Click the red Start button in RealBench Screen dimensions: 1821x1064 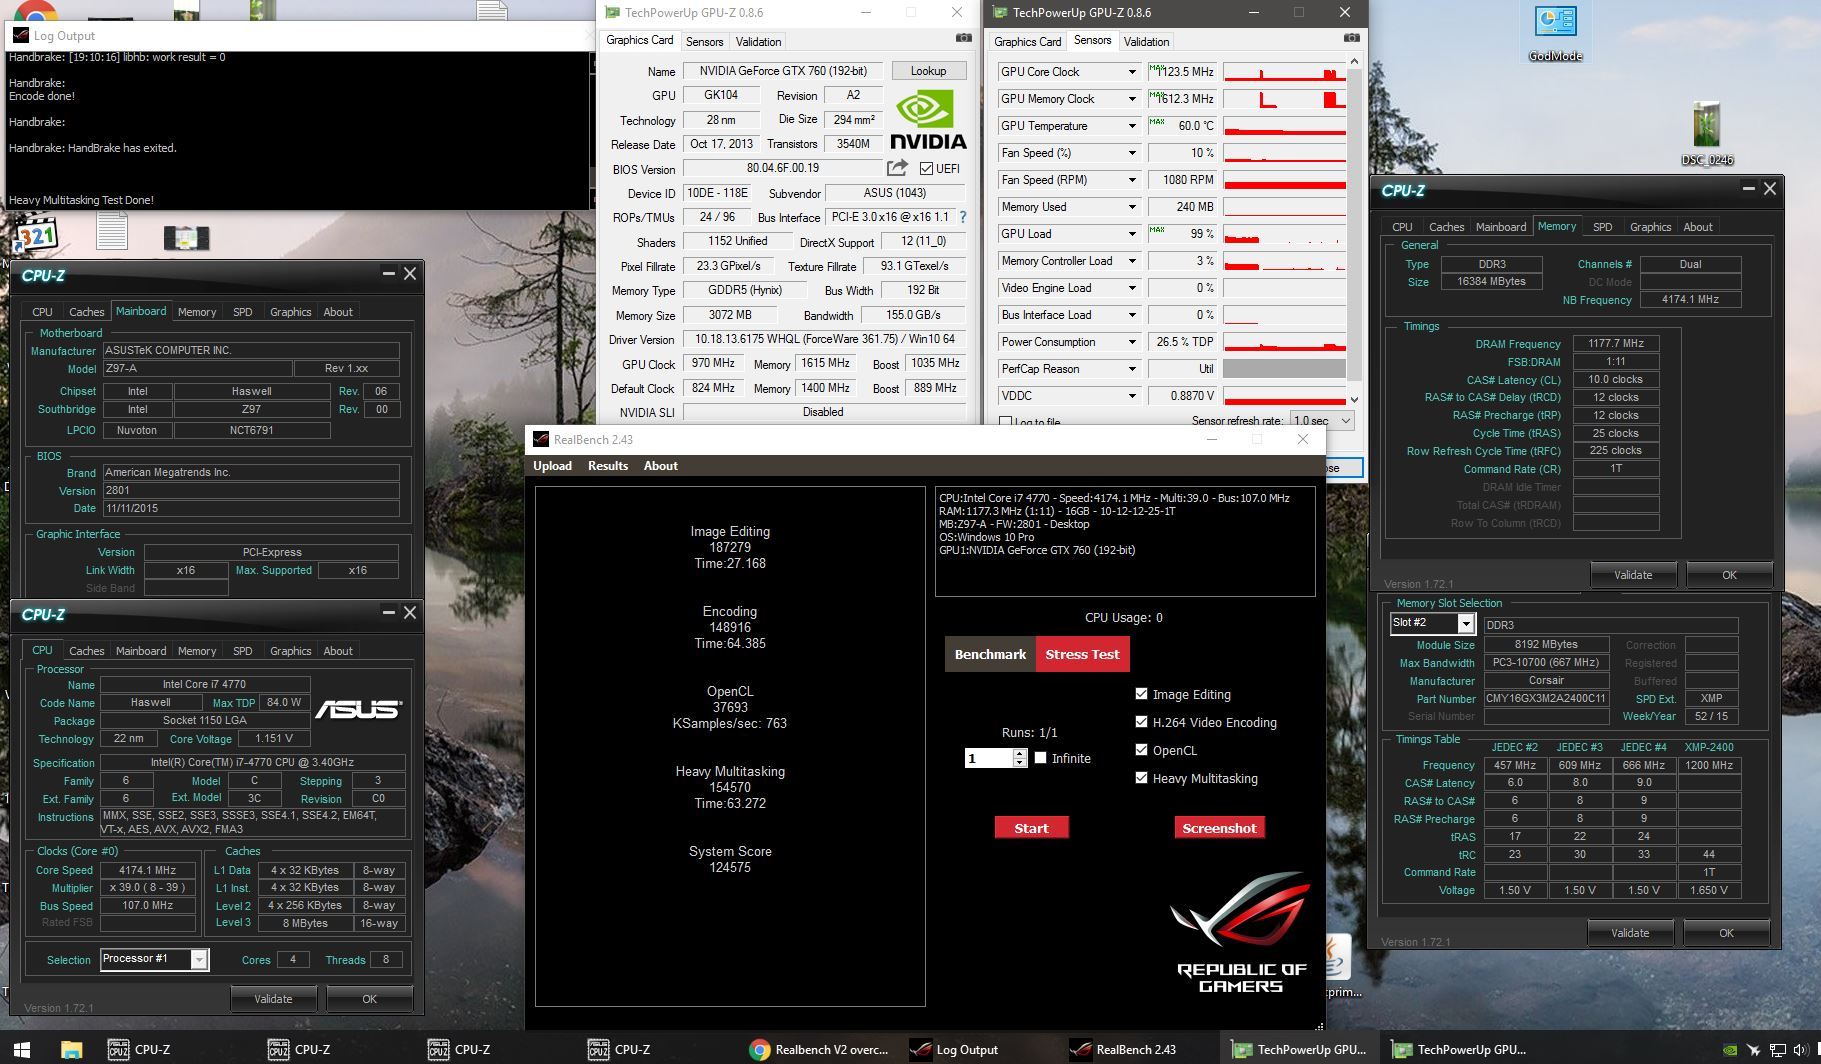1031,828
